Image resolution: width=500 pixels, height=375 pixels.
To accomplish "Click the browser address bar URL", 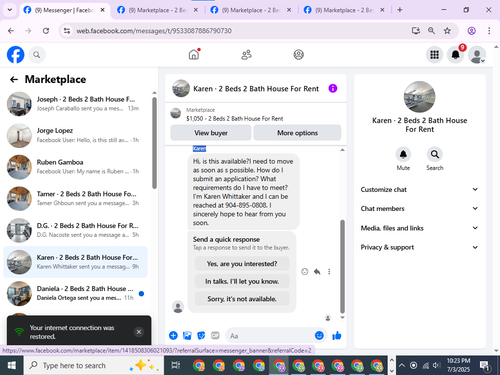I will coord(154,31).
